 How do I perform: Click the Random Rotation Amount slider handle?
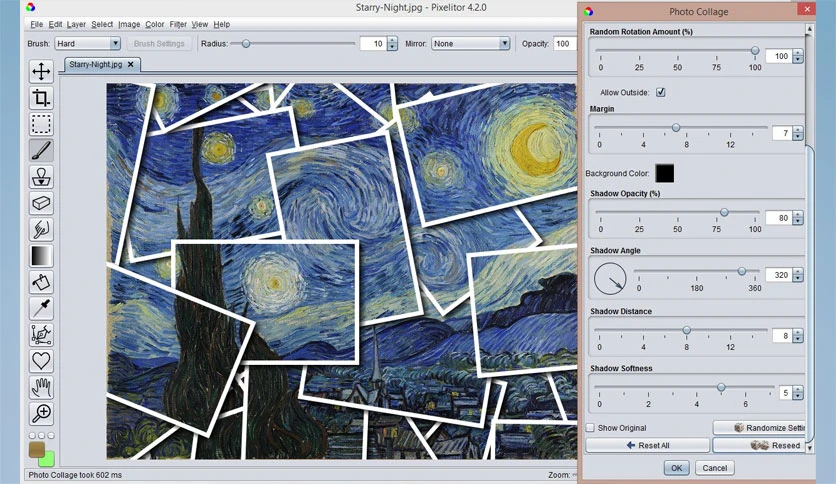(755, 51)
